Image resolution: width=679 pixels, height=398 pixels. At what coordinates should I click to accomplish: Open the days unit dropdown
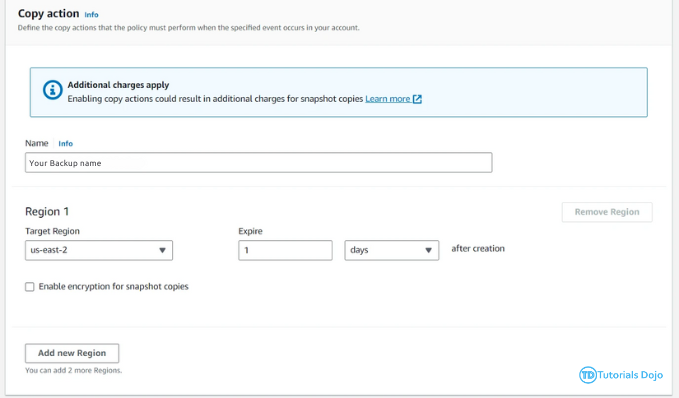tap(391, 250)
